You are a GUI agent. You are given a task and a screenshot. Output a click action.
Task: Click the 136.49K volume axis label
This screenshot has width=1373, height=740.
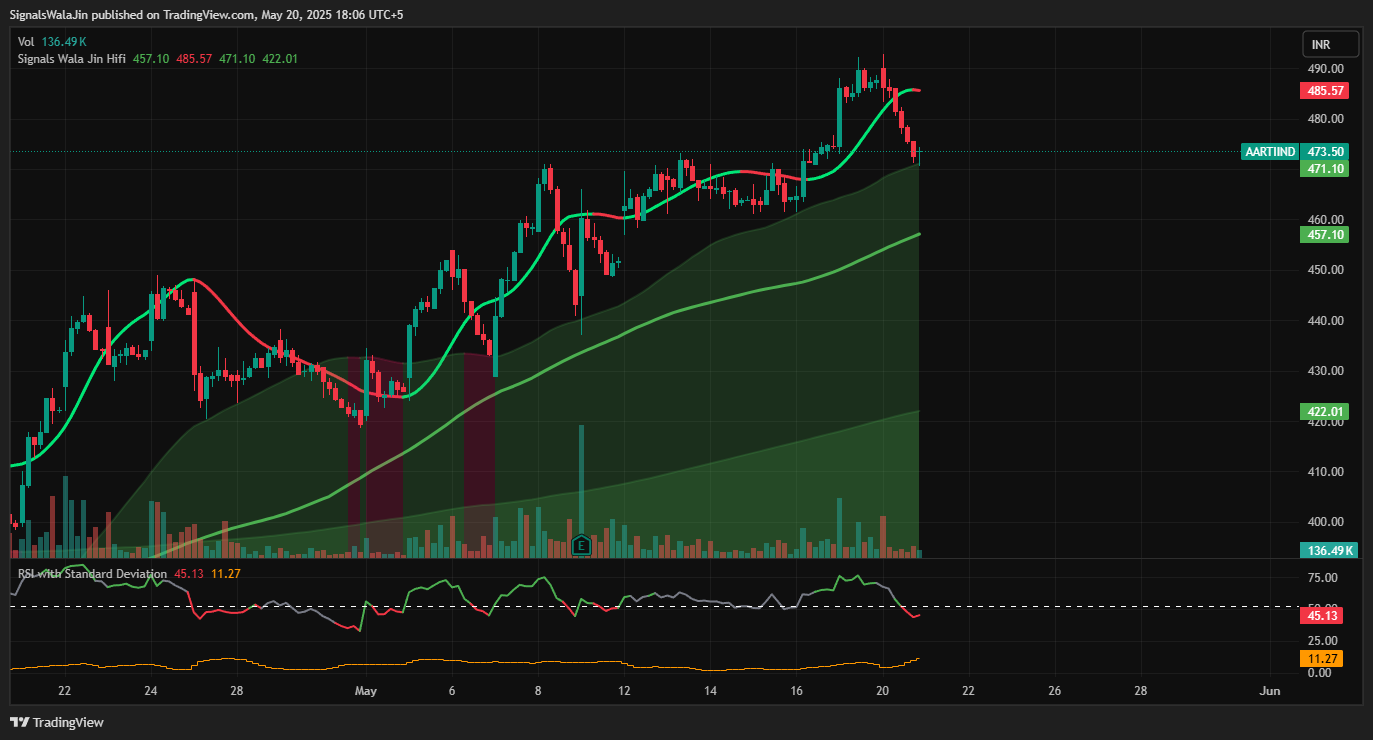(x=1330, y=551)
